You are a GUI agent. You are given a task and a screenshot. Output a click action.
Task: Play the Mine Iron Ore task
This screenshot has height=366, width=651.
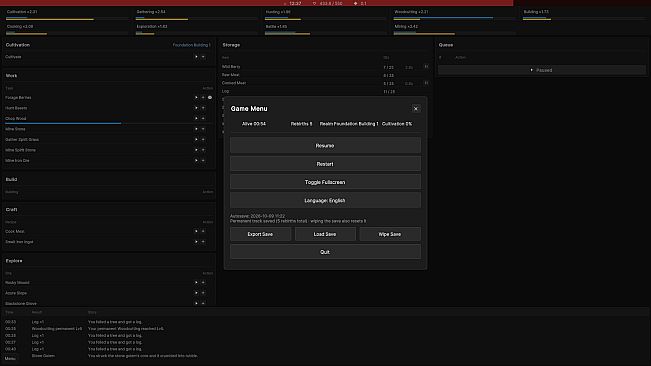point(196,161)
